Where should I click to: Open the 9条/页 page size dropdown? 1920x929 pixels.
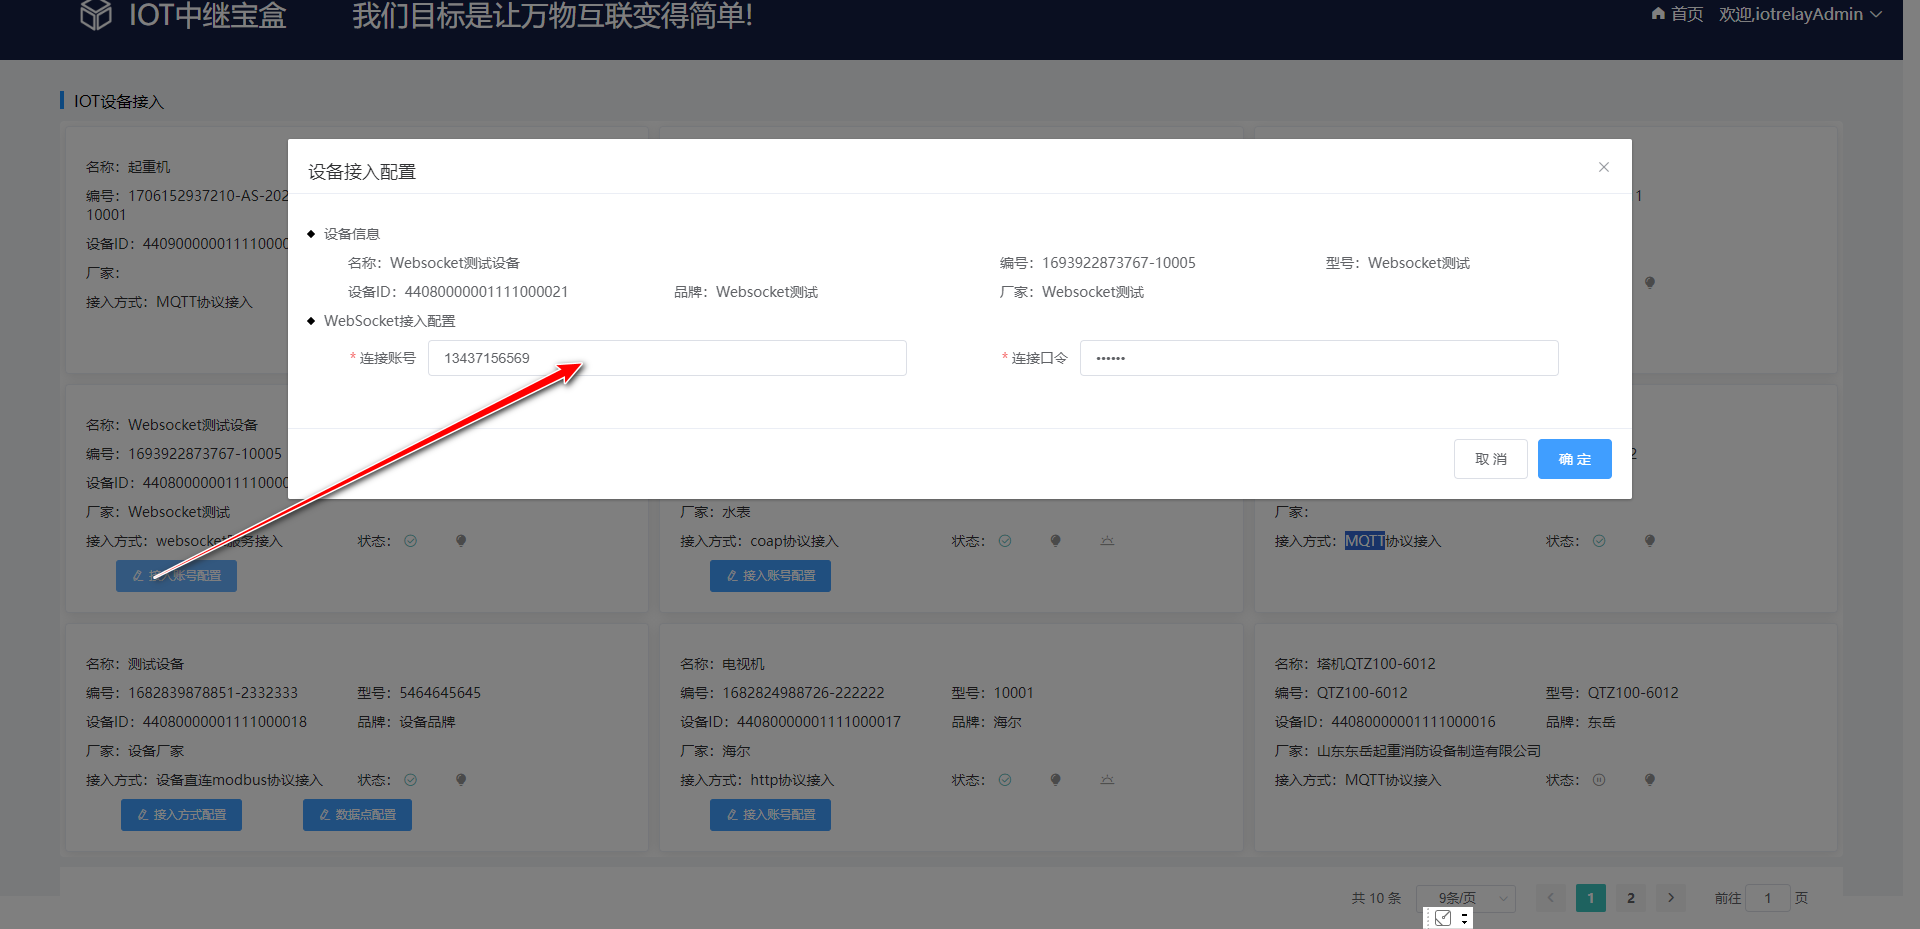(x=1464, y=898)
